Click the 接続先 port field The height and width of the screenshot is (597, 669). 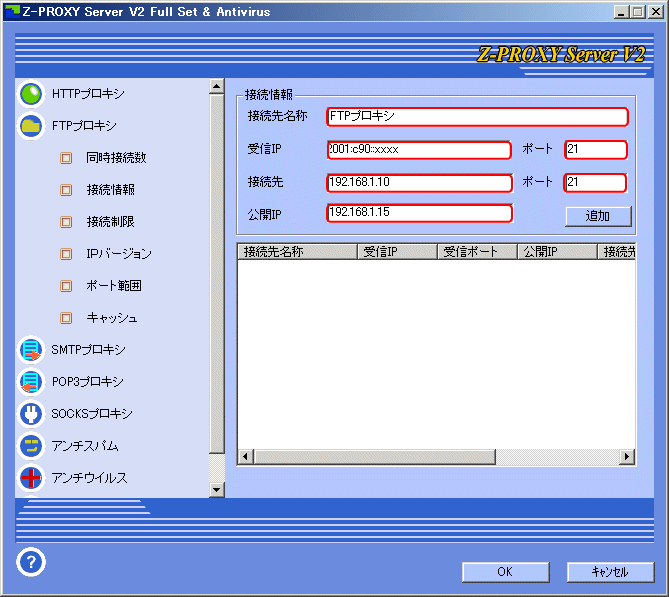[x=595, y=183]
